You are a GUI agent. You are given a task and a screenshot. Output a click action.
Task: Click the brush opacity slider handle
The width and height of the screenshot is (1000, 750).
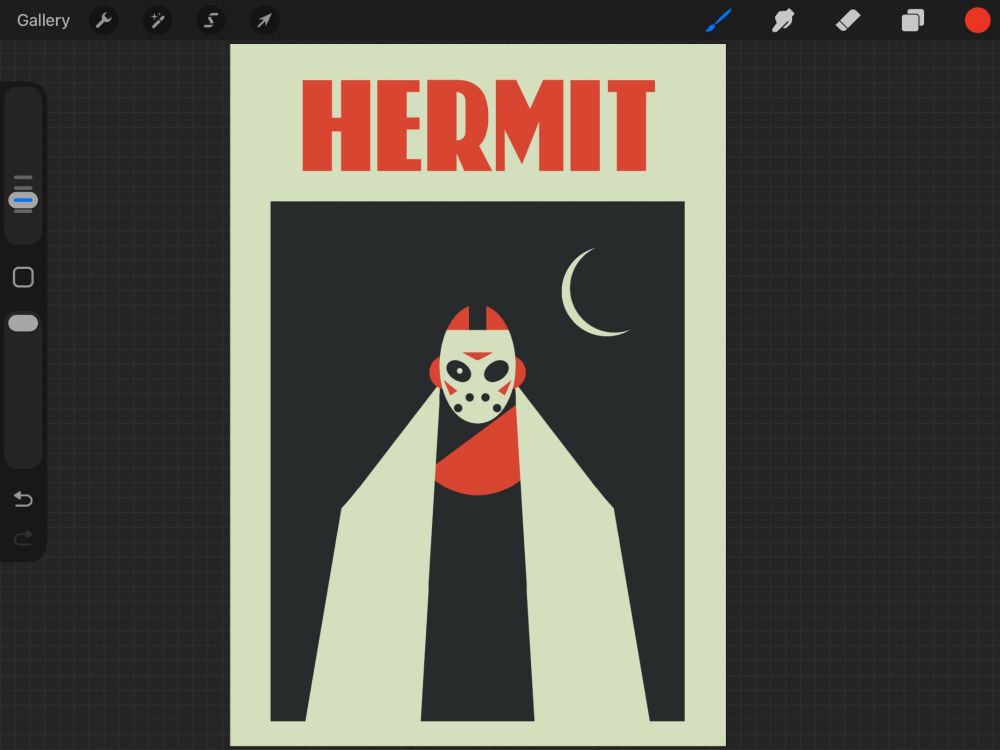point(23,323)
